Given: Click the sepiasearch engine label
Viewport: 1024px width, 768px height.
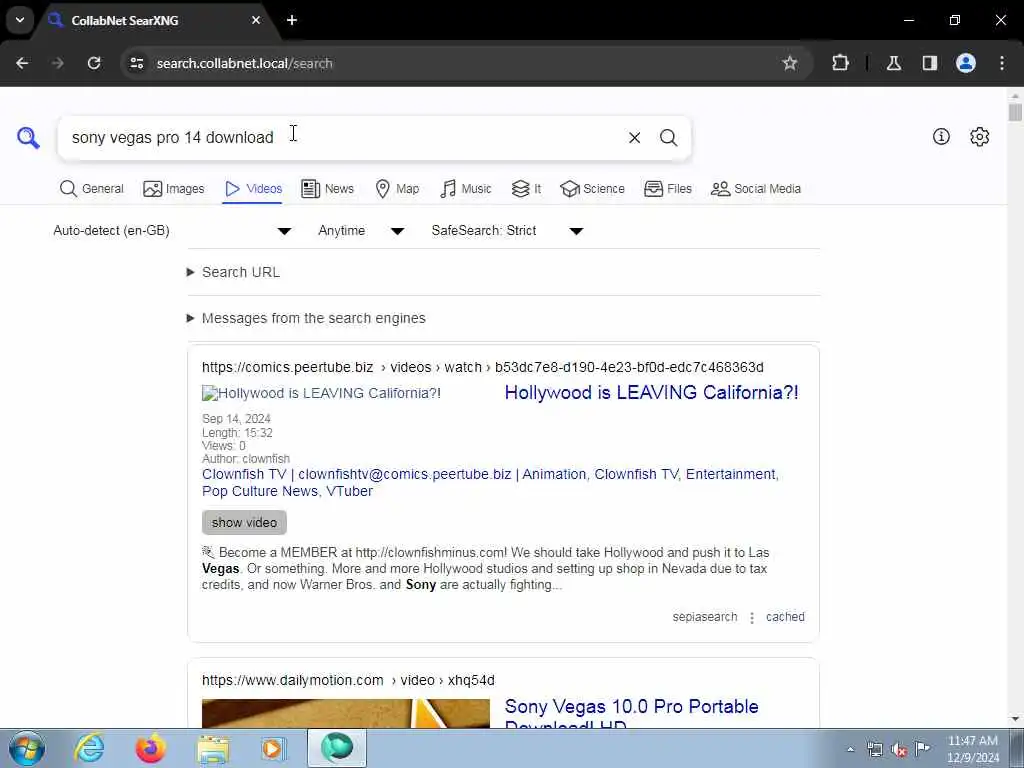Looking at the screenshot, I should point(705,616).
